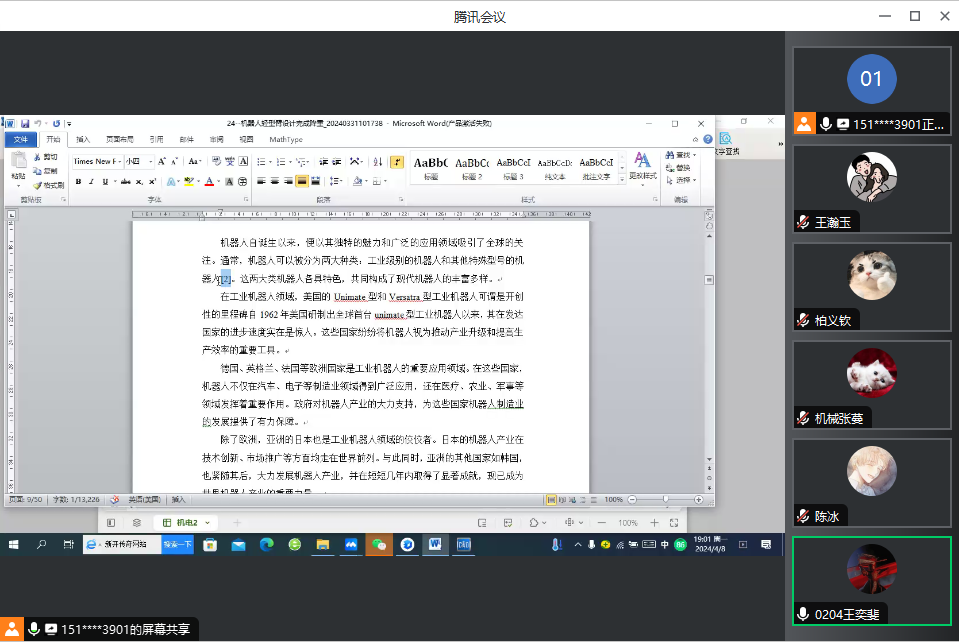
Task: Expand the 机电2 sheet tab dropdown
Action: (x=207, y=523)
